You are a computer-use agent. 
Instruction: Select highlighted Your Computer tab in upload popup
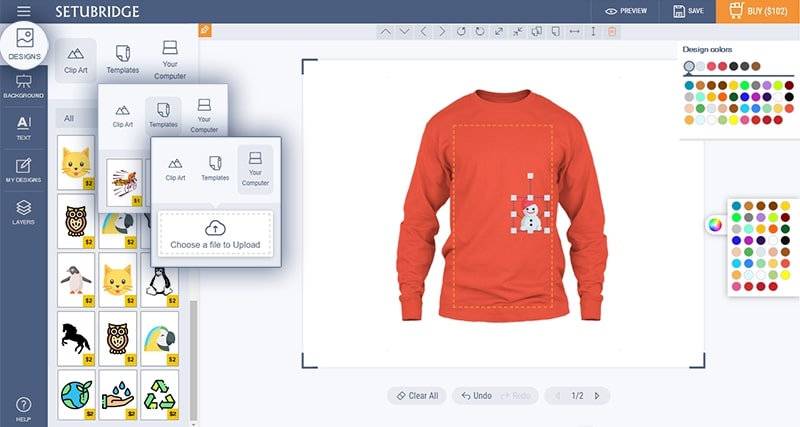click(x=255, y=169)
